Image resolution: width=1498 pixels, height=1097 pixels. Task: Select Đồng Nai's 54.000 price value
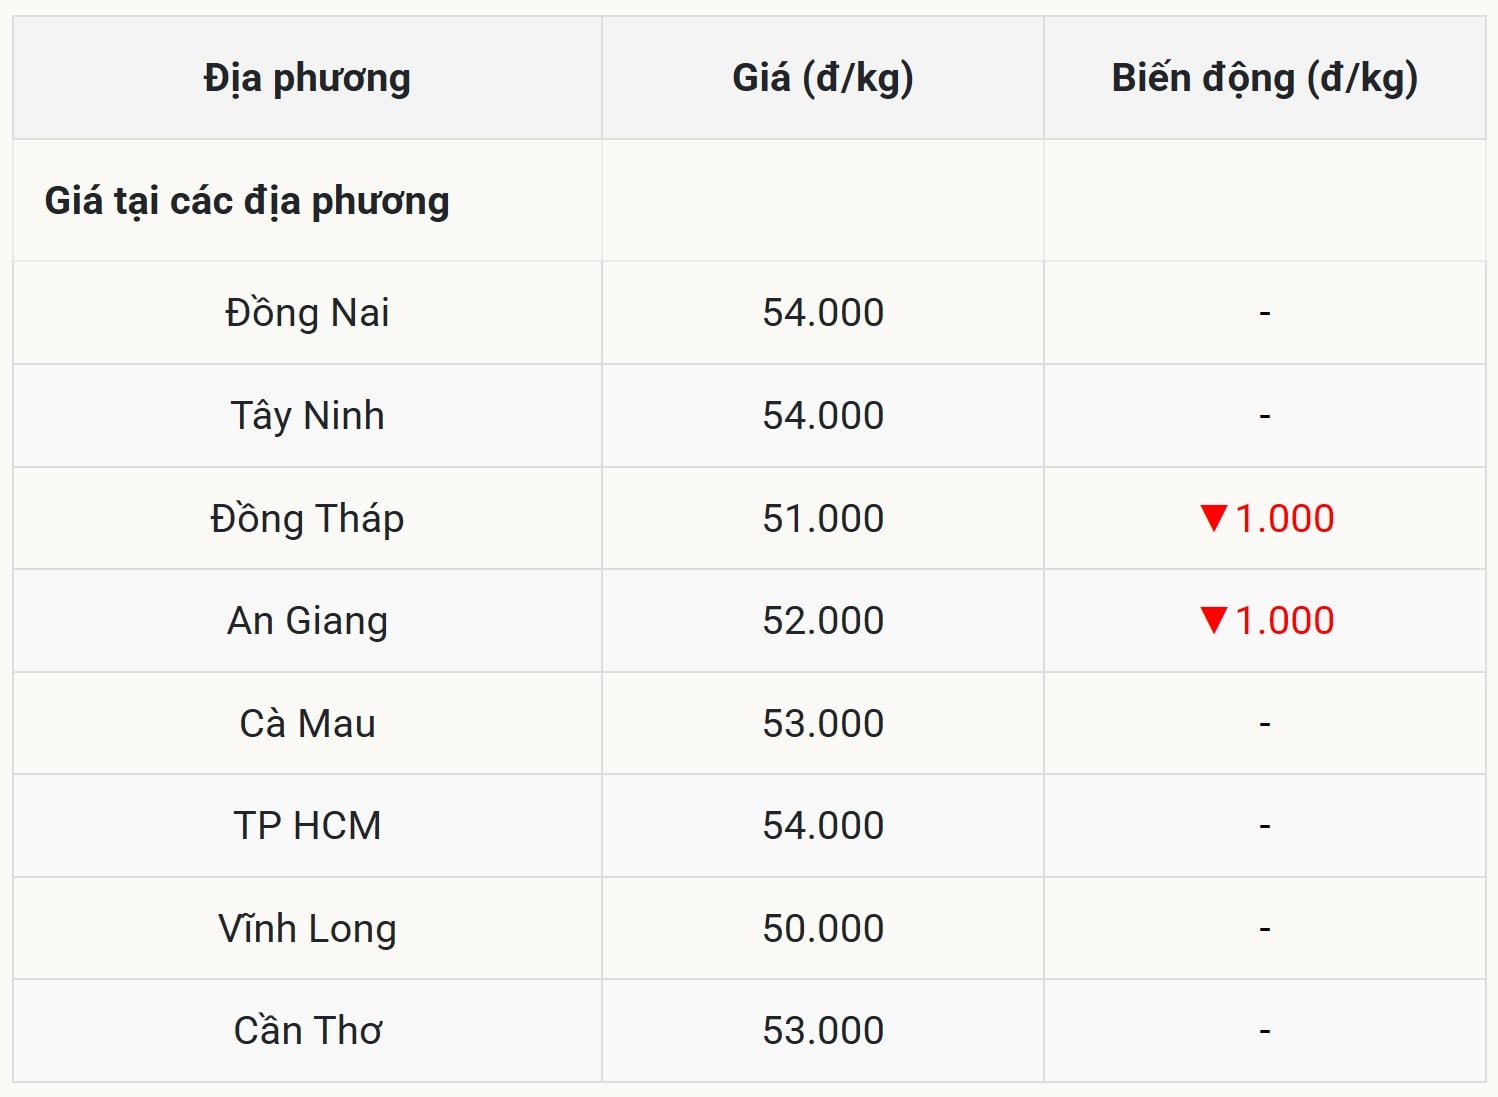[x=823, y=313]
